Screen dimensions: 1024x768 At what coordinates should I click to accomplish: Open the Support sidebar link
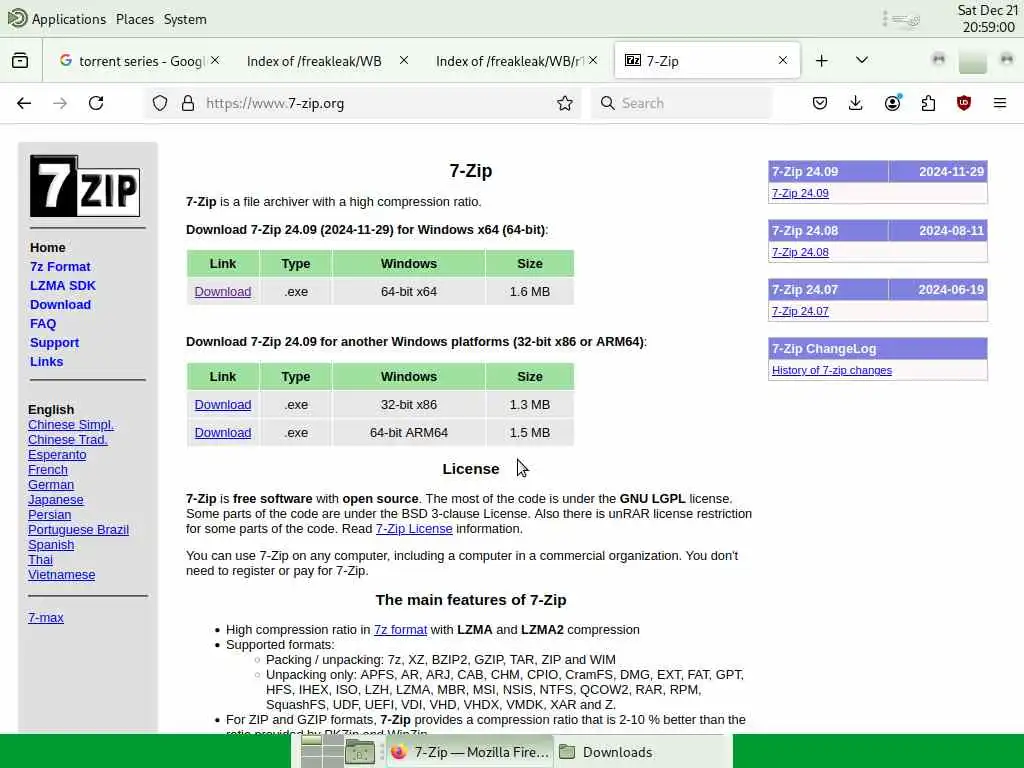point(54,342)
